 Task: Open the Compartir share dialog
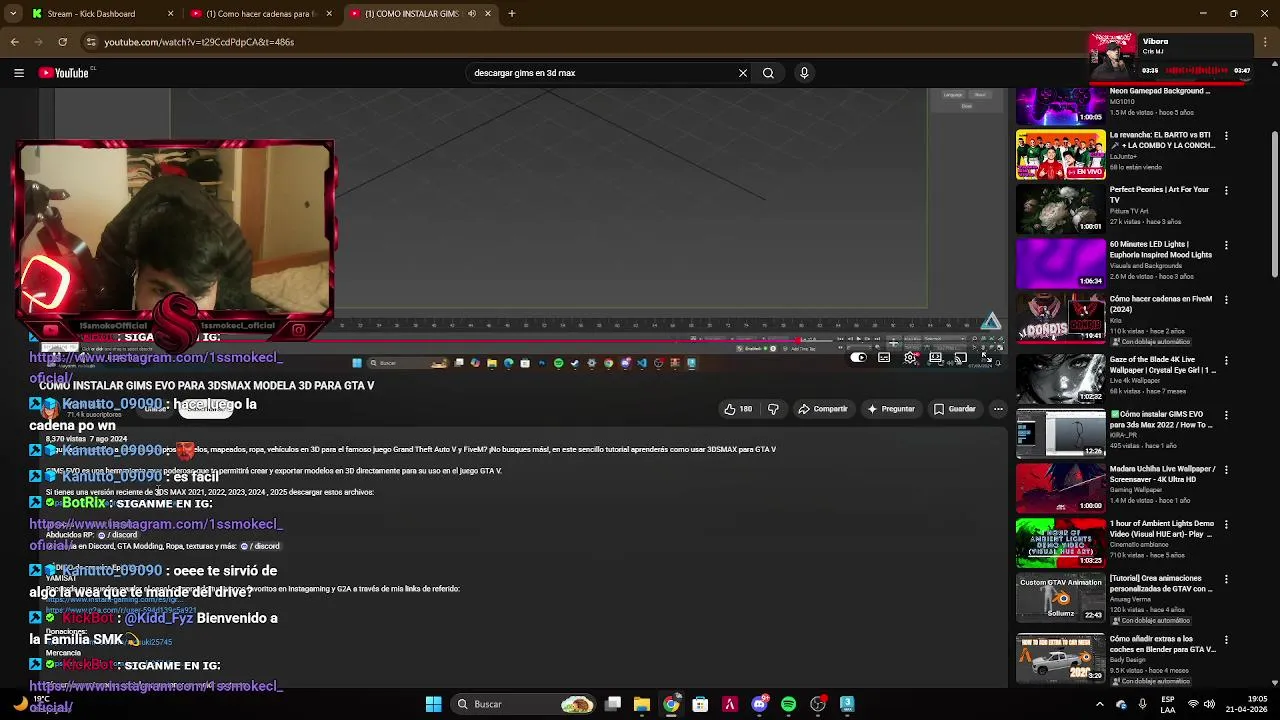pyautogui.click(x=822, y=409)
